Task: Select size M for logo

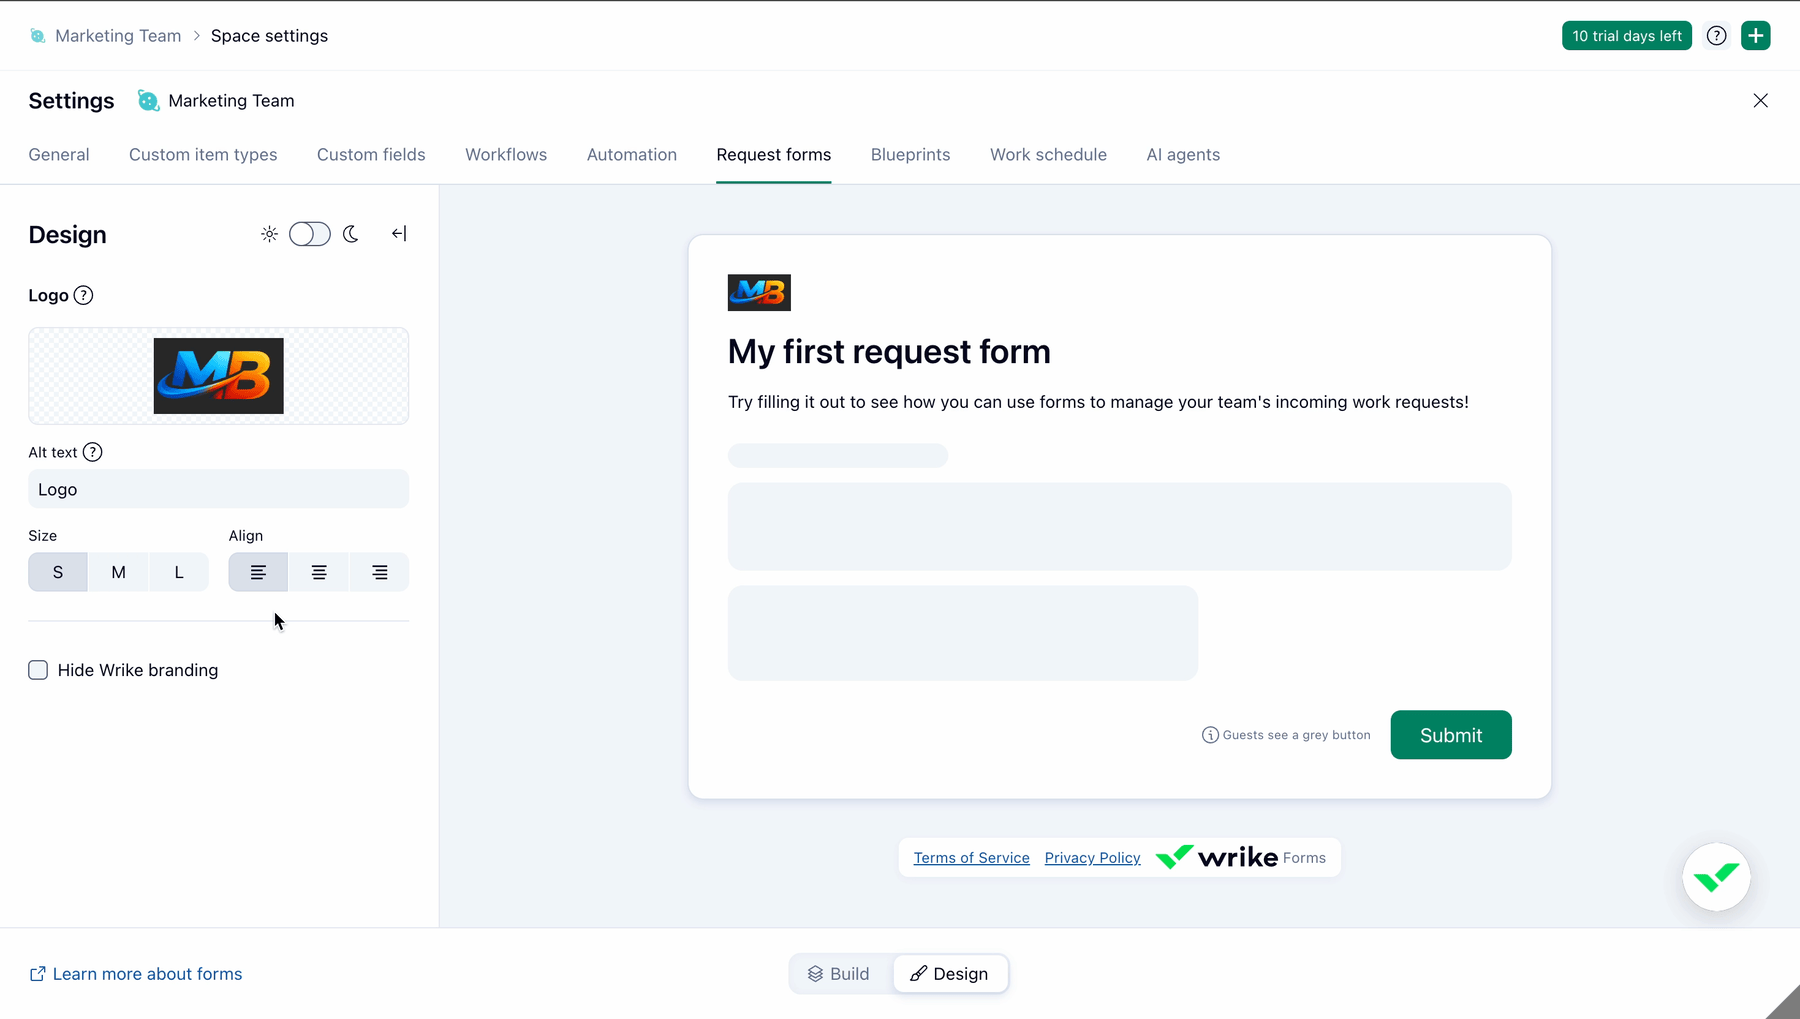Action: tap(118, 572)
